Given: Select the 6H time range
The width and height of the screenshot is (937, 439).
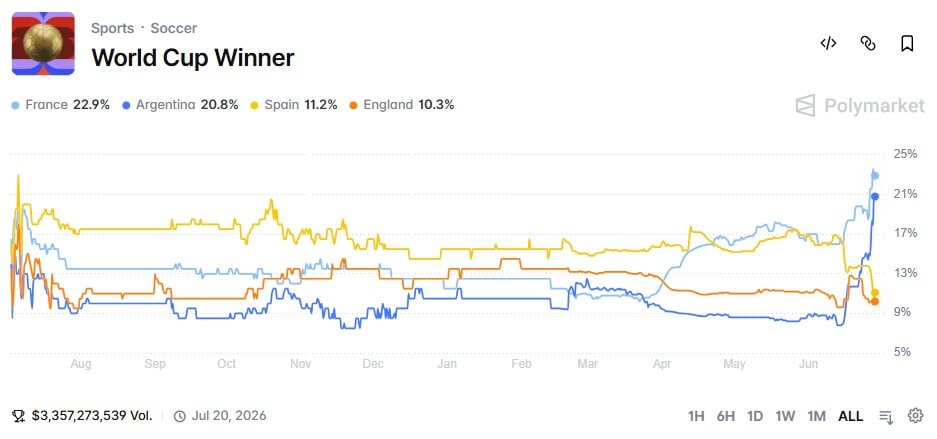Looking at the screenshot, I should 725,416.
